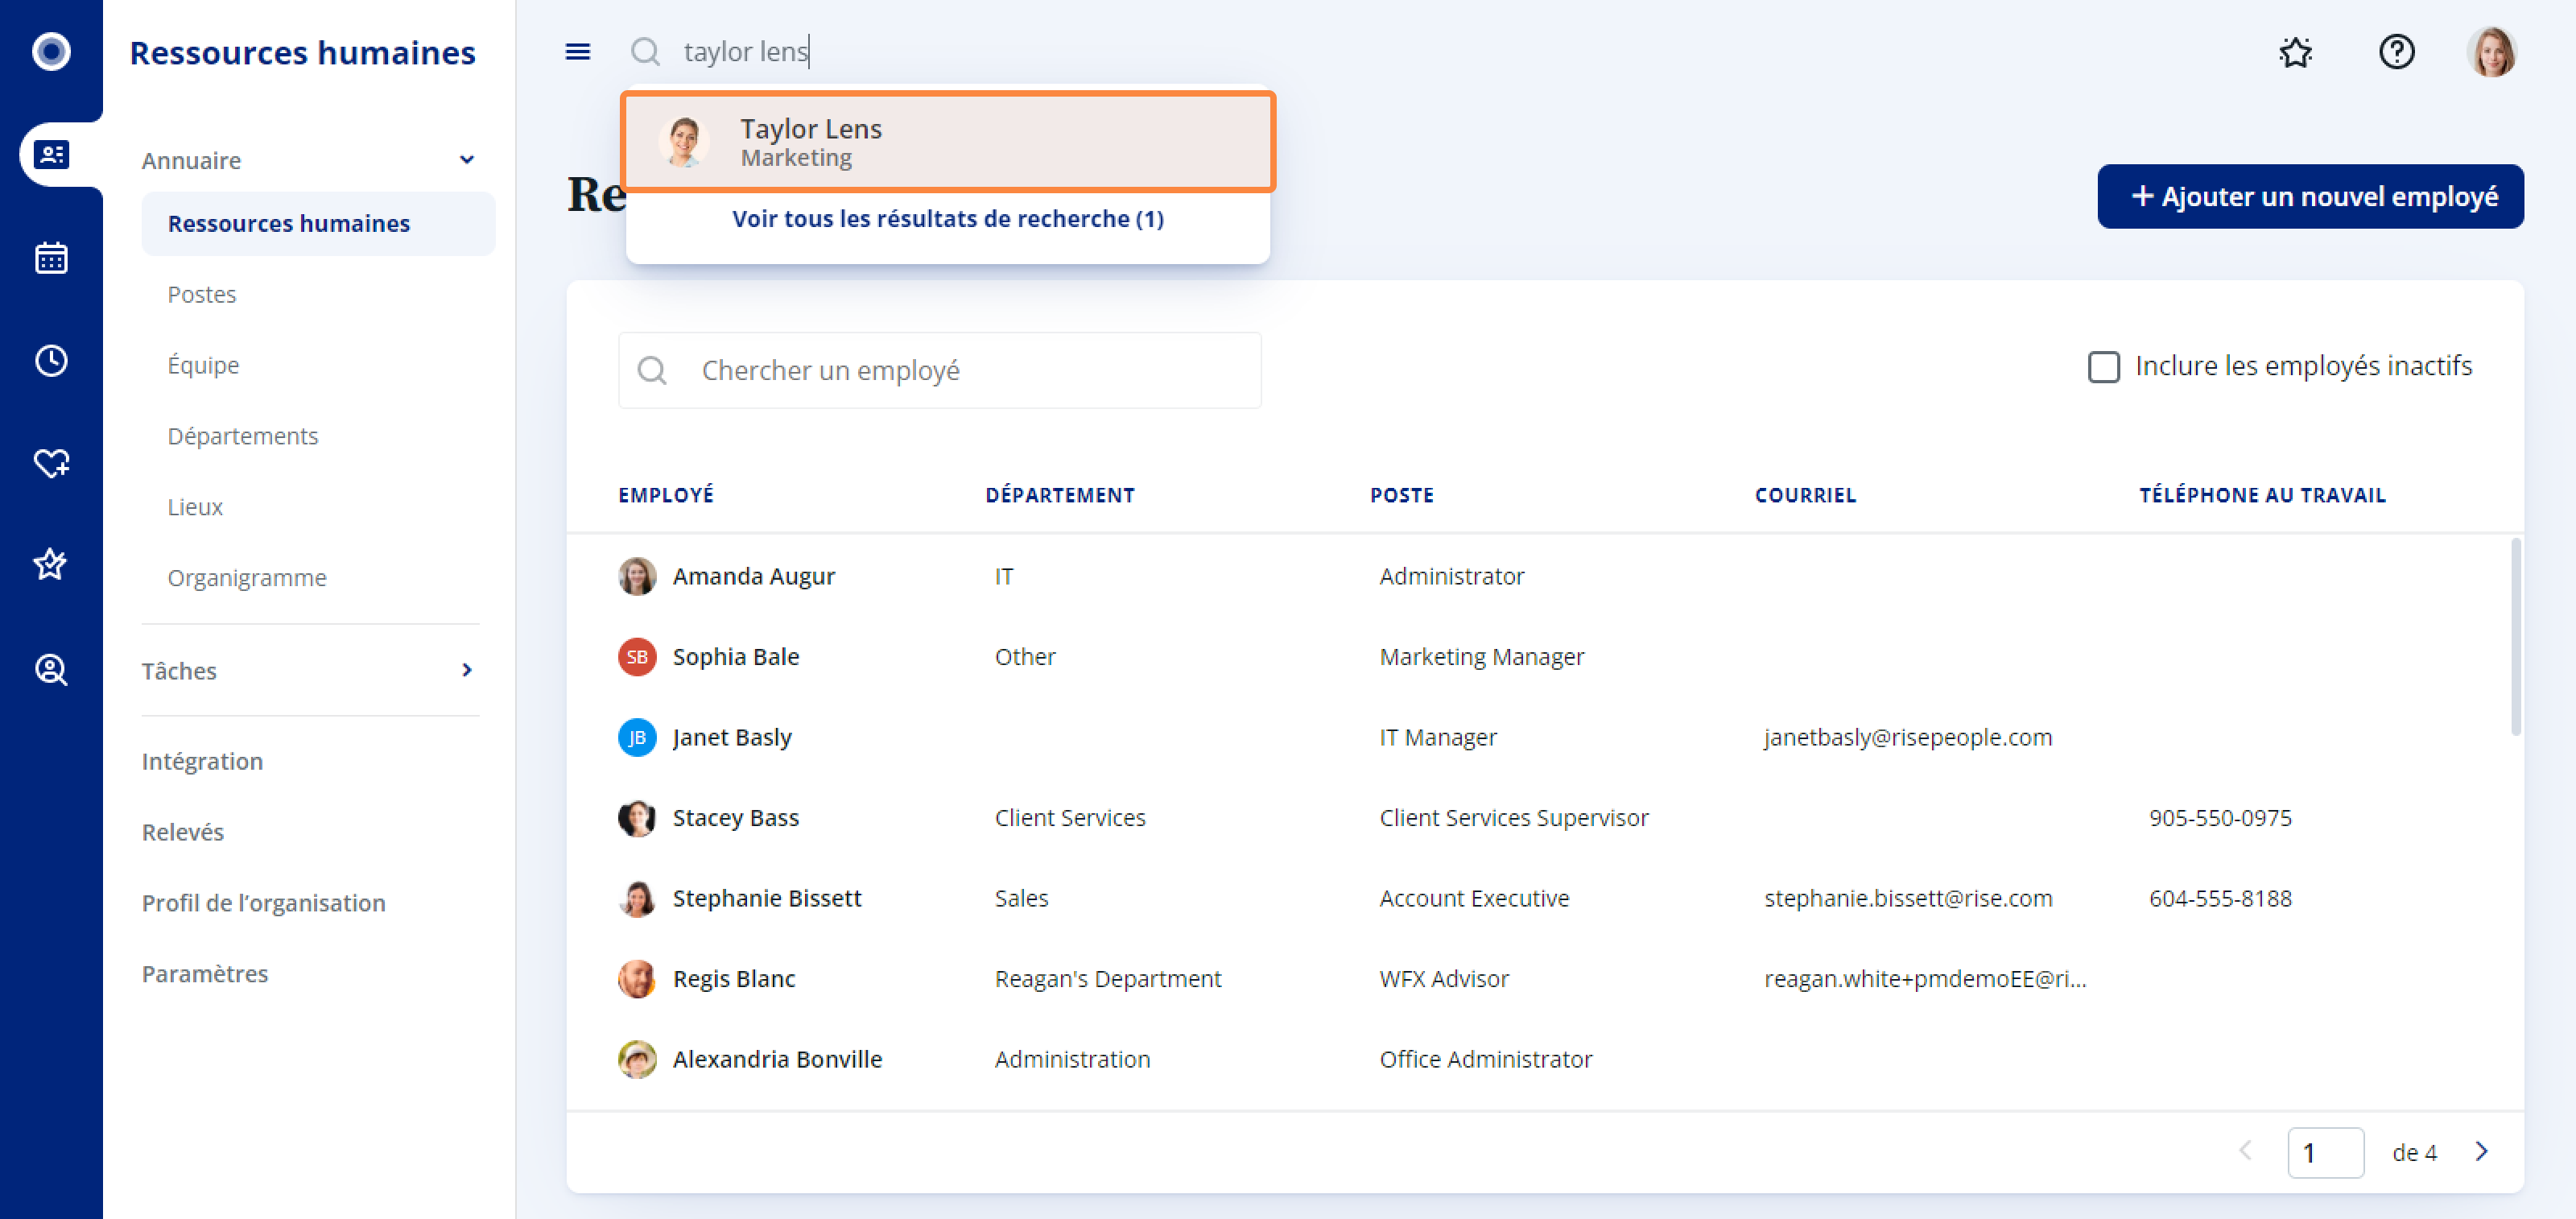
Task: Expand the Tâches section chevron
Action: coord(467,670)
